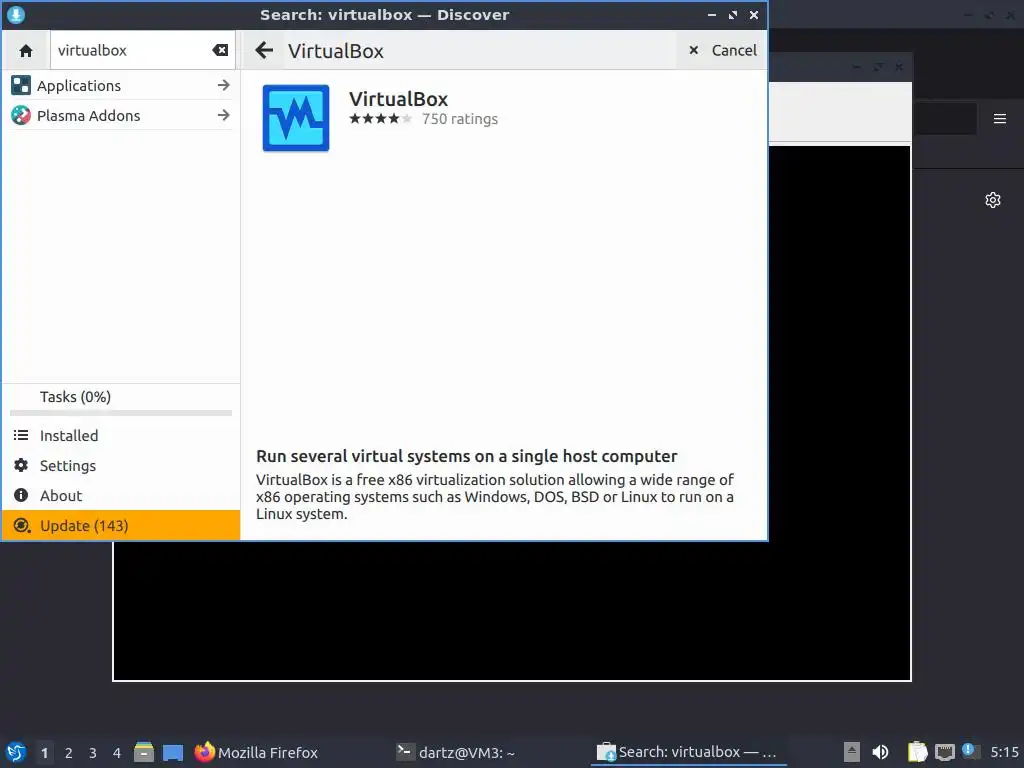Show Installed applications list

[x=121, y=436]
